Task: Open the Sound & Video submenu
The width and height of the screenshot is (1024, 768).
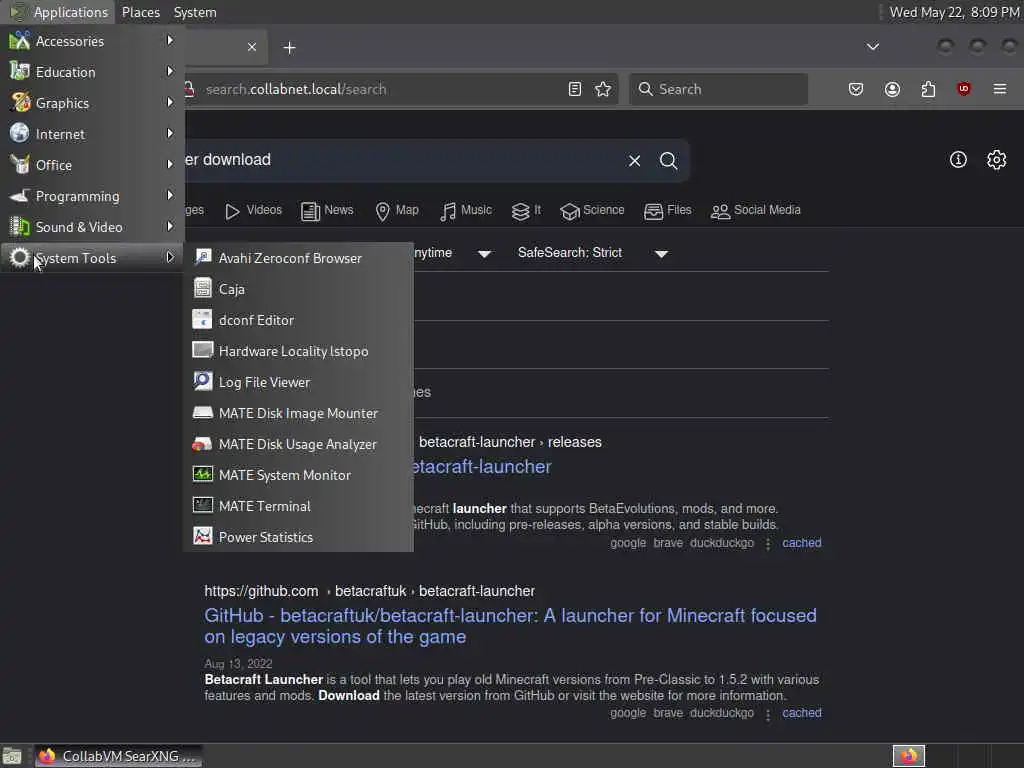Action: click(x=92, y=227)
